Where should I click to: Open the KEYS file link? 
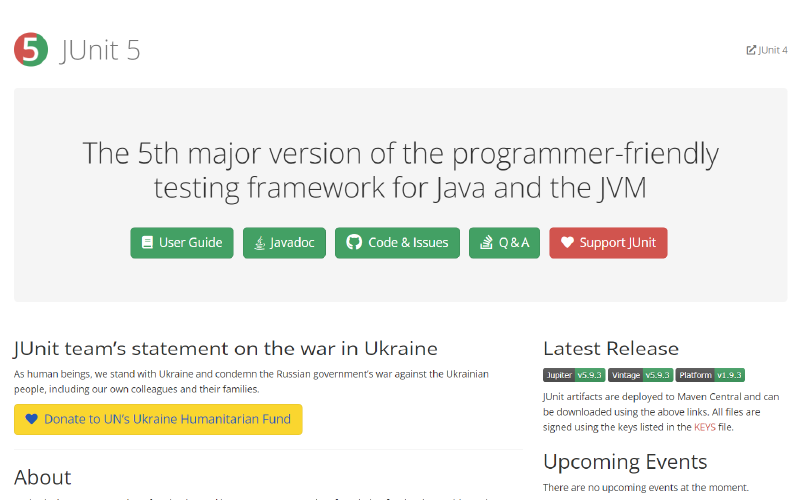point(705,427)
